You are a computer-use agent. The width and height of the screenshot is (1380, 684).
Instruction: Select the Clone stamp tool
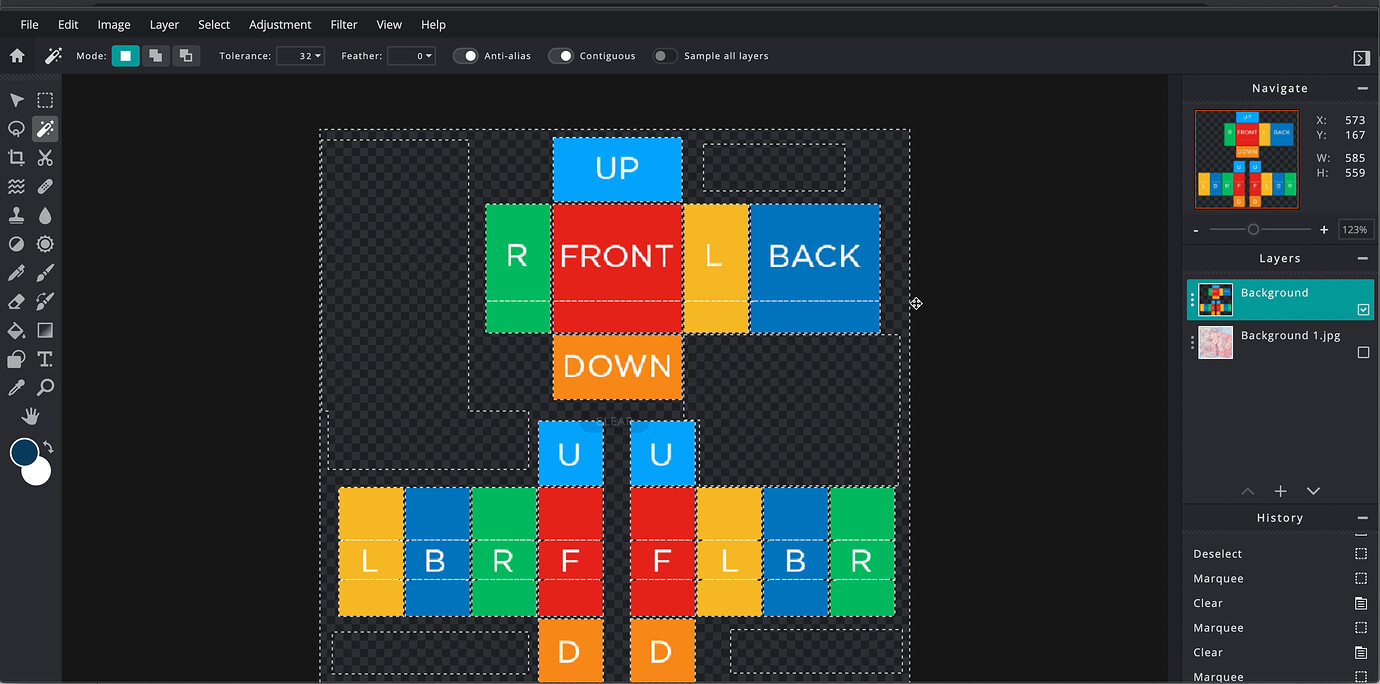click(x=16, y=215)
